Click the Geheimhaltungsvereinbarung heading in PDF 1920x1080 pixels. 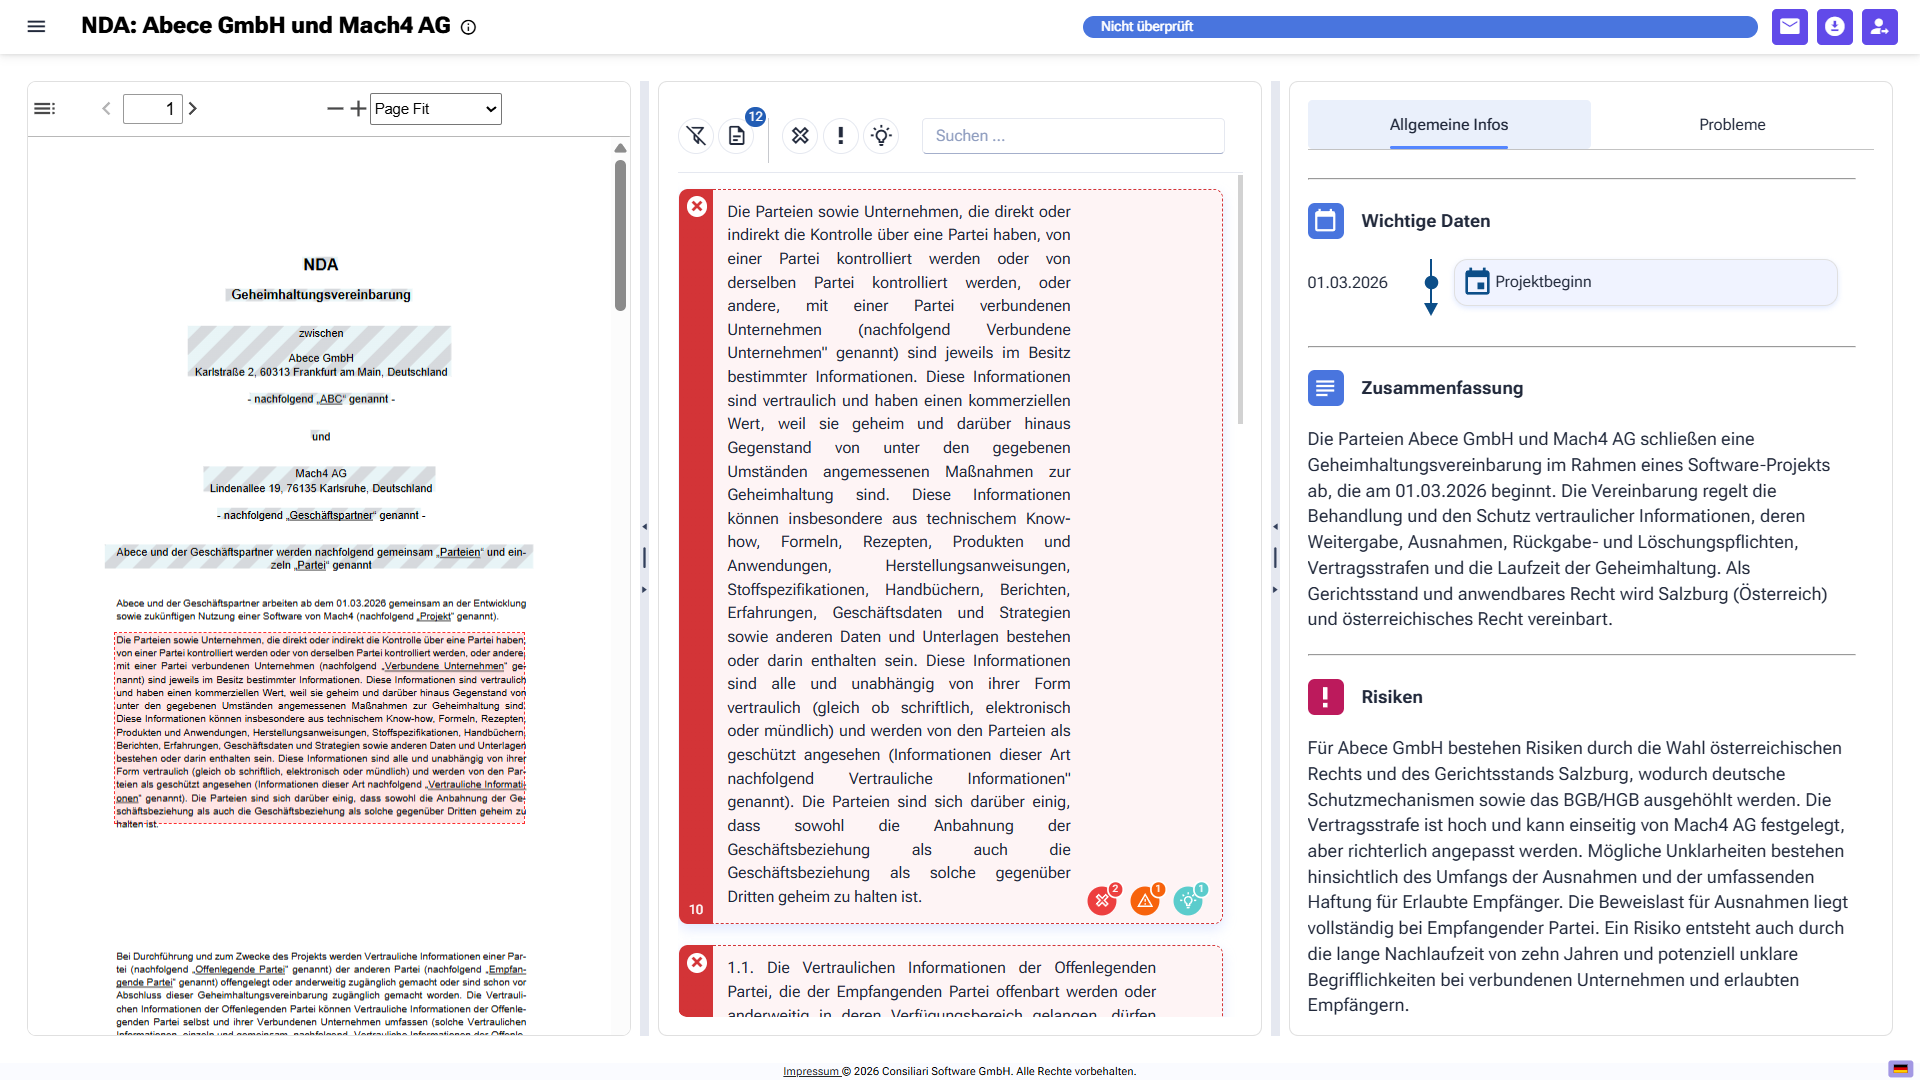pos(321,295)
